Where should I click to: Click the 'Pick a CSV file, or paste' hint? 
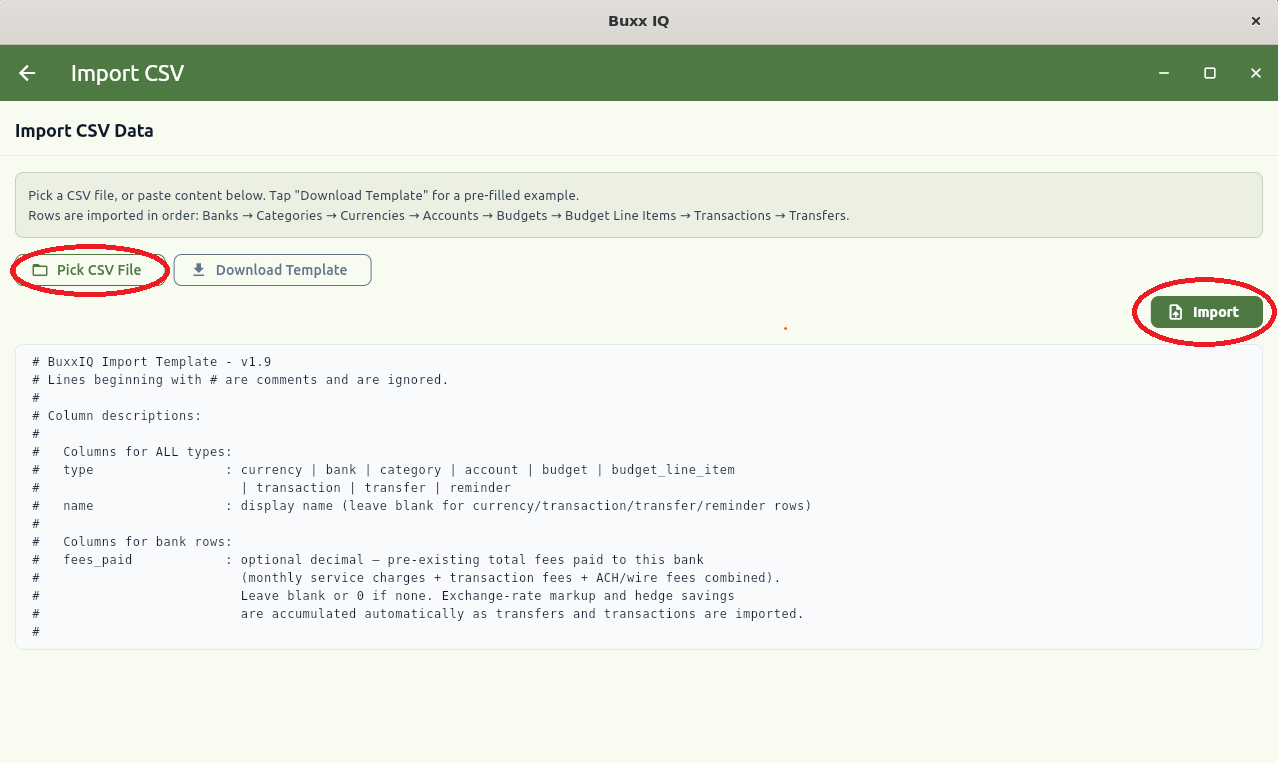click(303, 196)
